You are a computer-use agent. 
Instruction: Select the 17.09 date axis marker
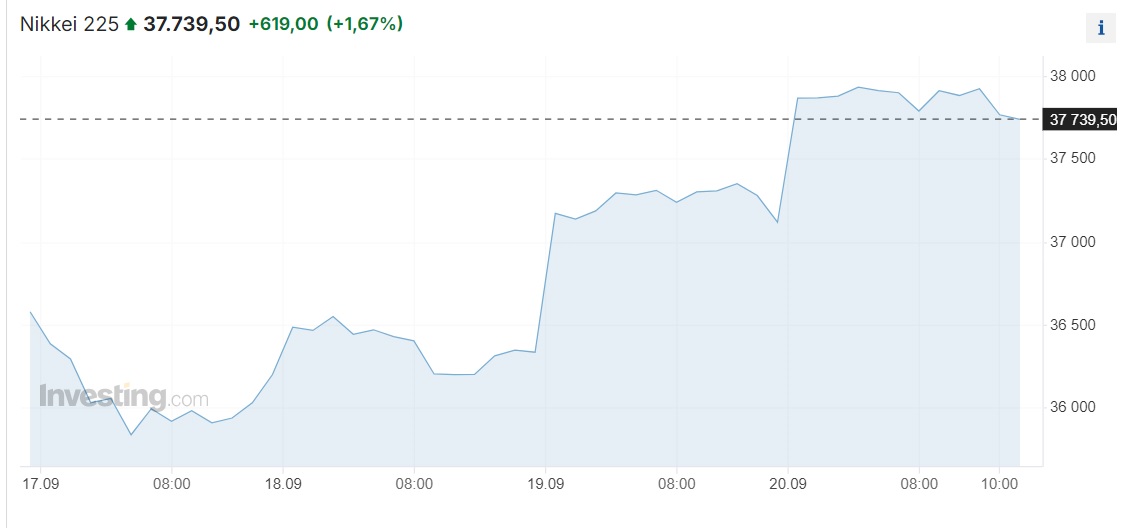[40, 484]
